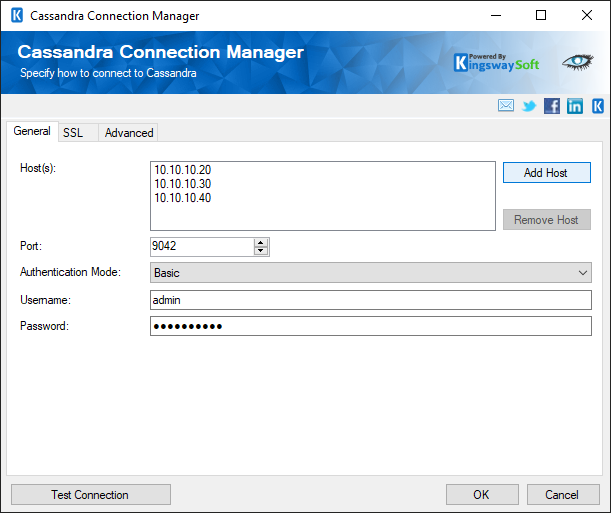Click the Add Host button
Viewport: 611px width, 513px height.
[546, 173]
